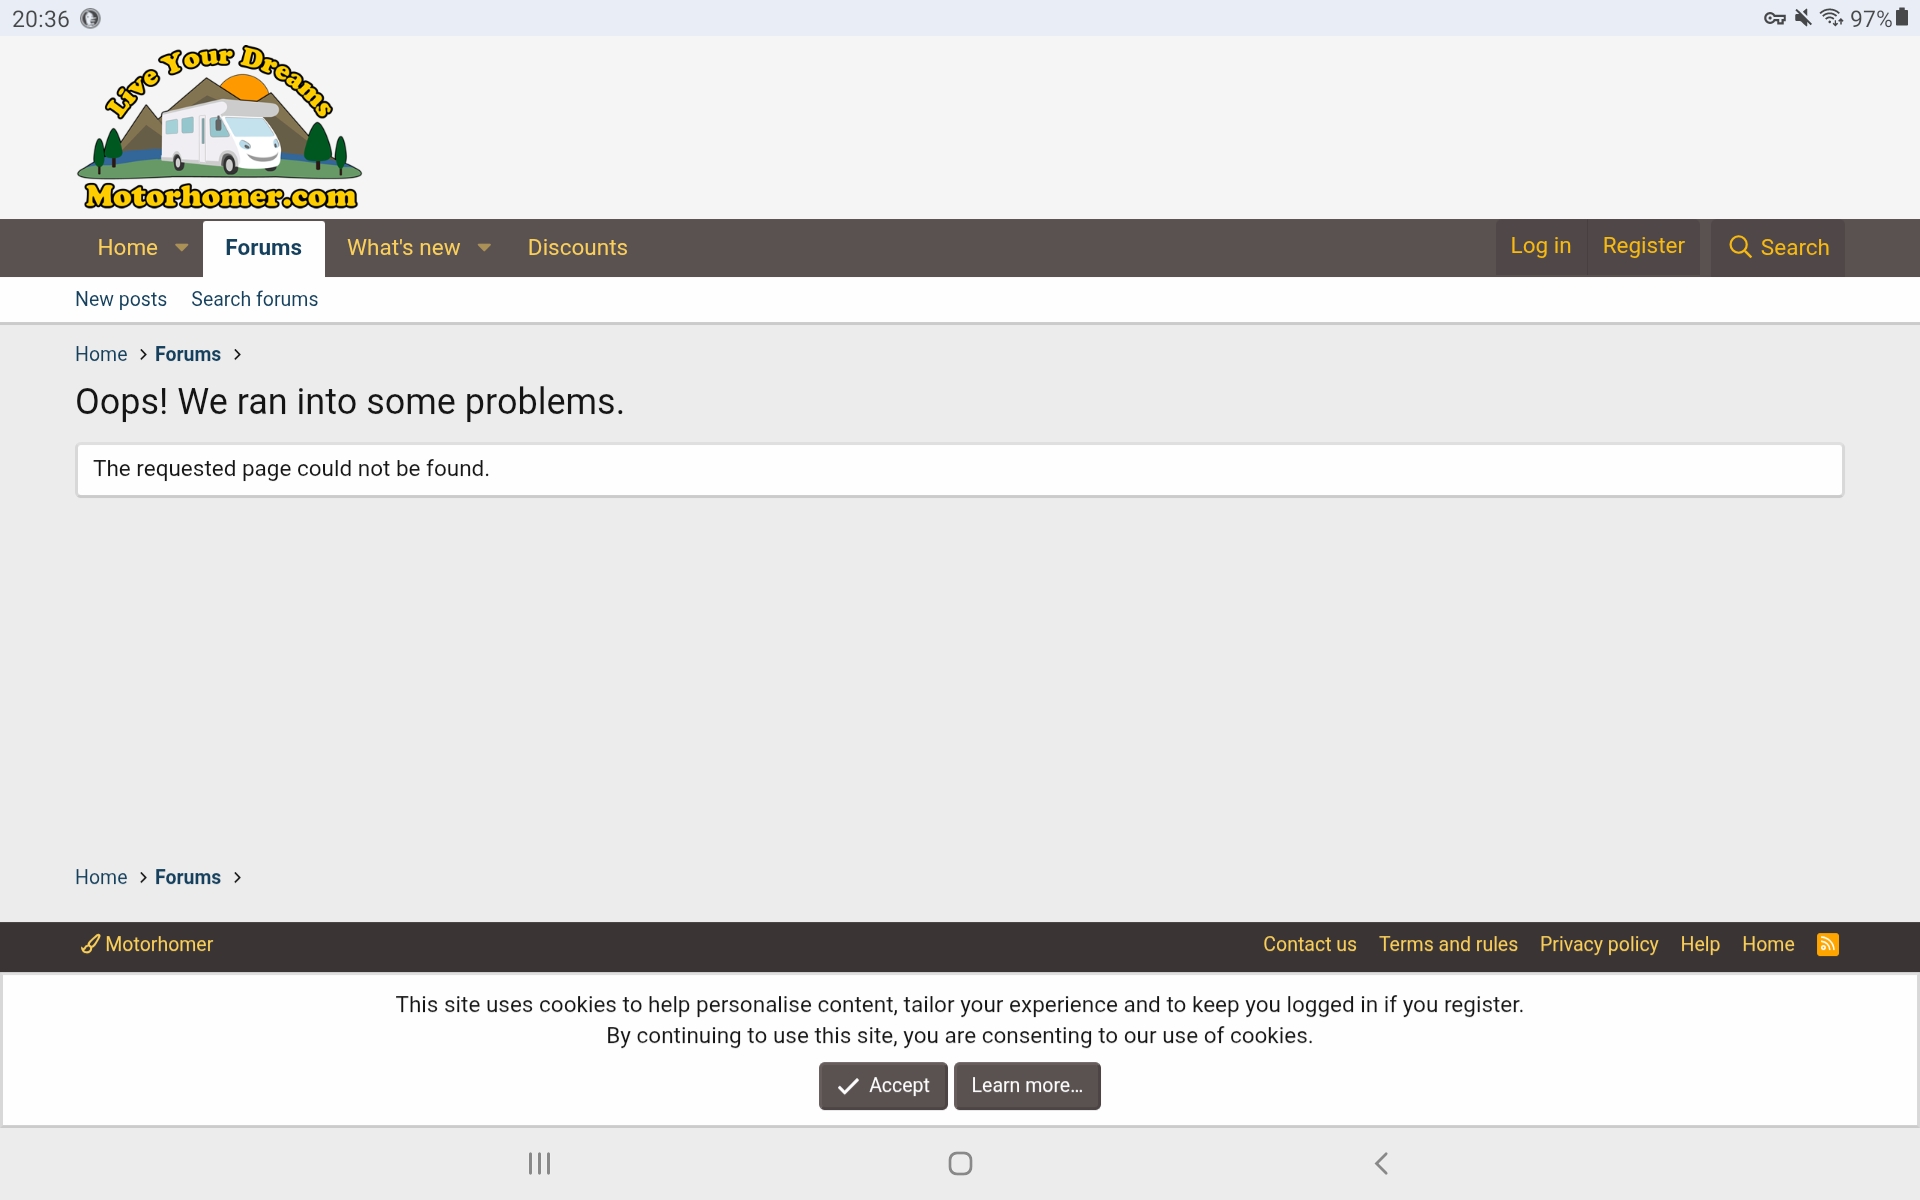
Task: Open Motorhomer style chooser brush link
Action: (147, 944)
